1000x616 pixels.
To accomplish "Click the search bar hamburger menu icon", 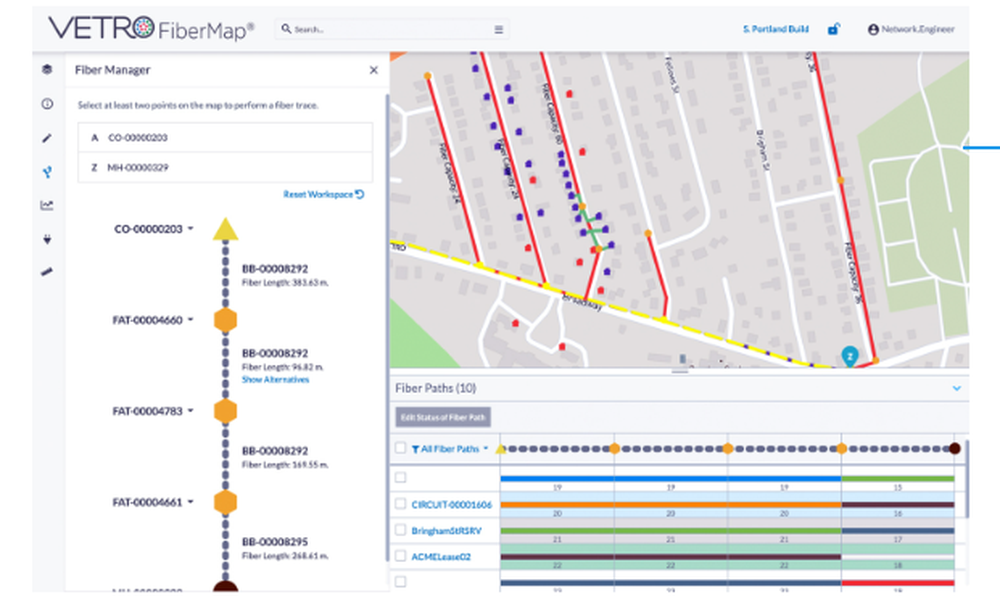I will pos(499,29).
